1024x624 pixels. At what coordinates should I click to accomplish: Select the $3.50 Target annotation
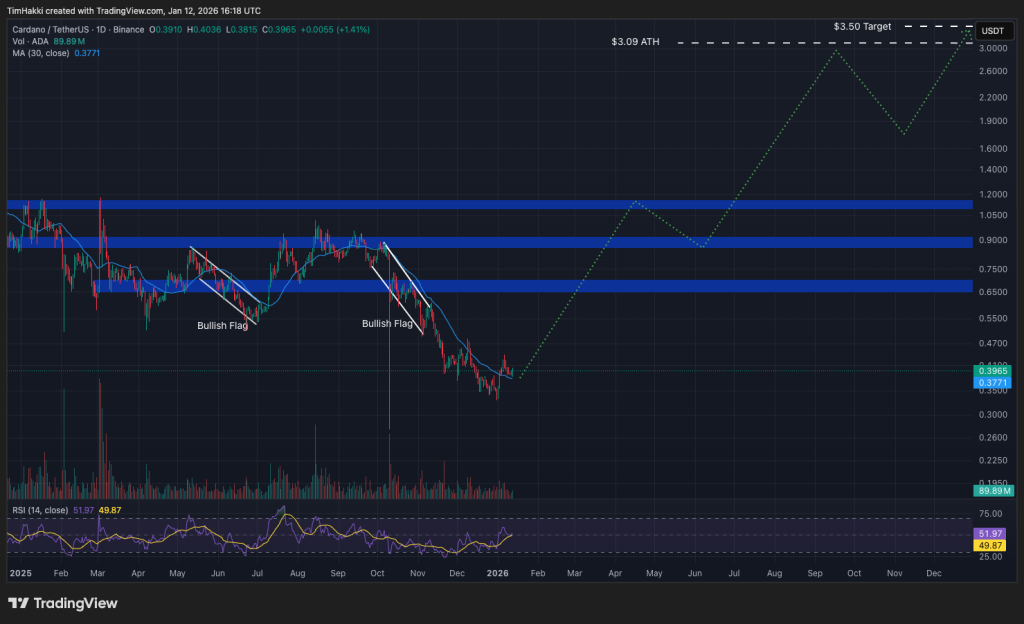[859, 26]
